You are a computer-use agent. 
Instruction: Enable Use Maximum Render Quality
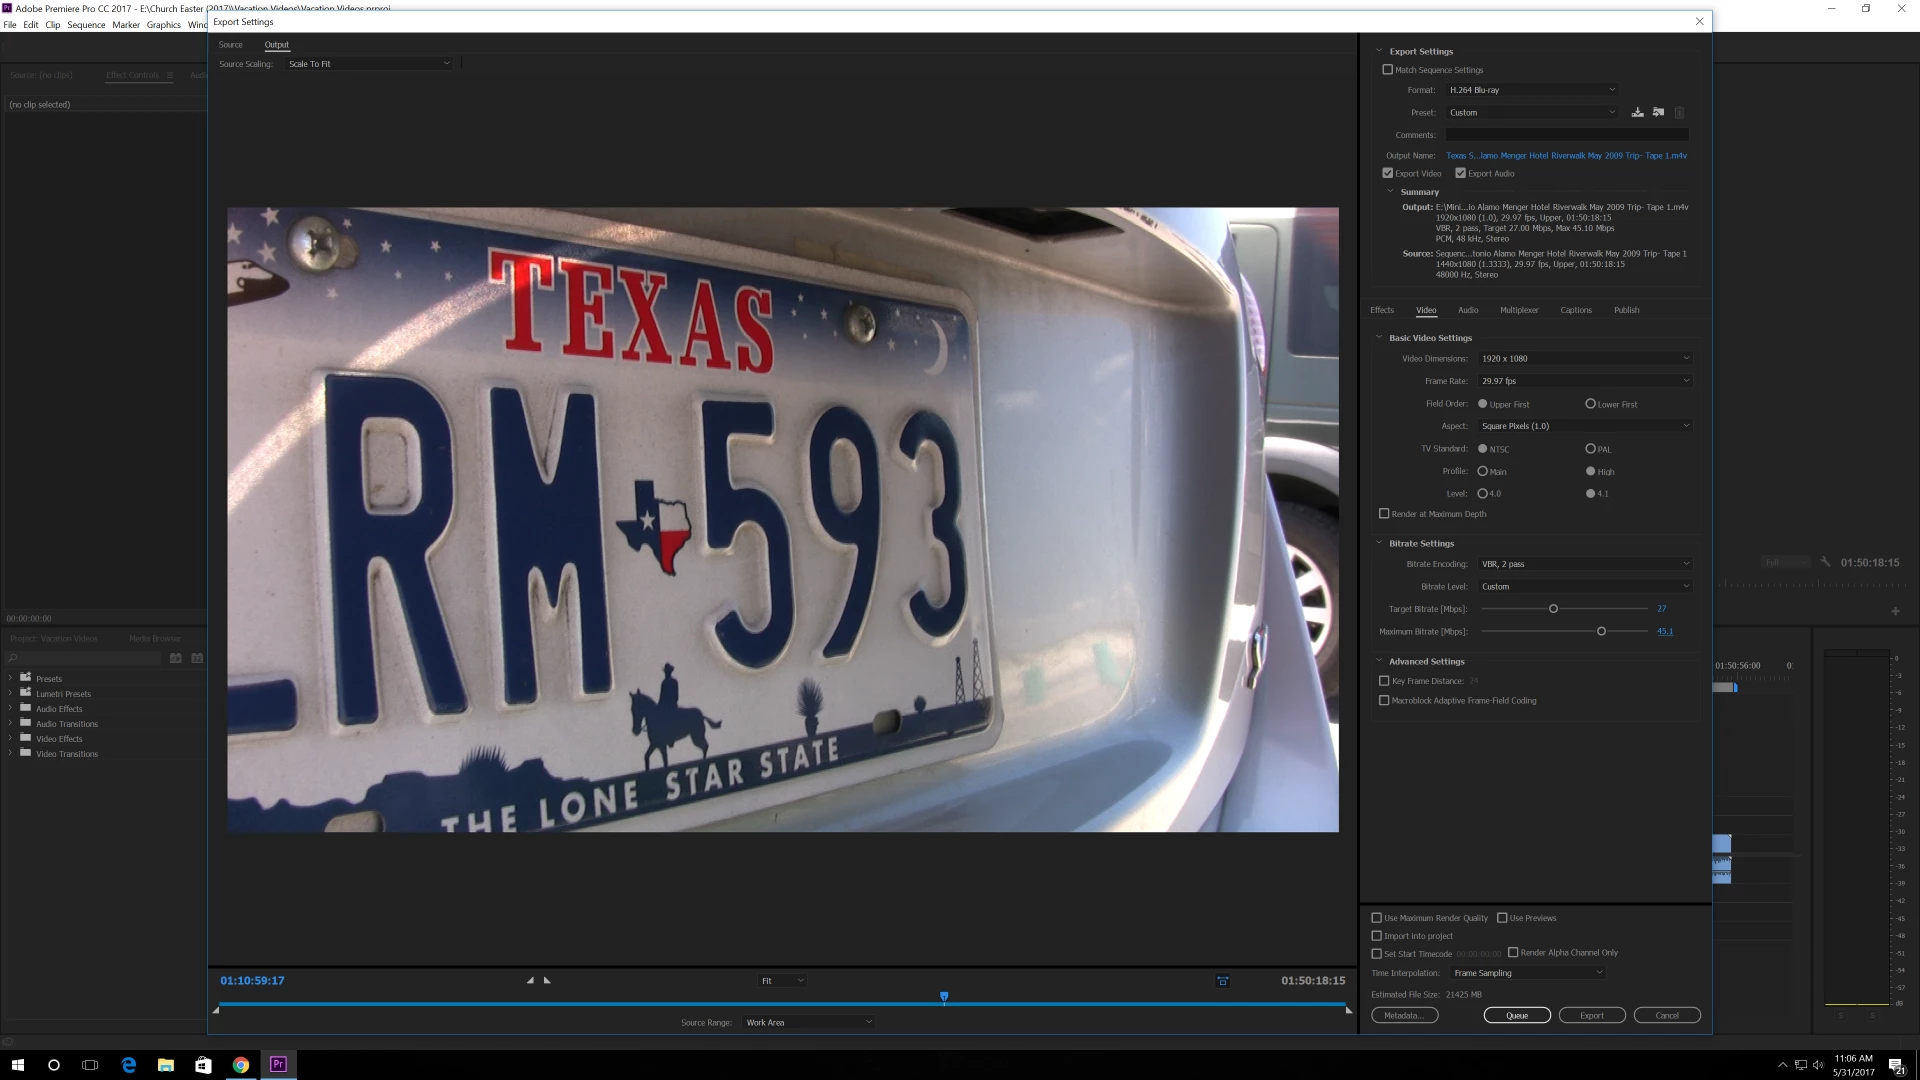tap(1377, 918)
